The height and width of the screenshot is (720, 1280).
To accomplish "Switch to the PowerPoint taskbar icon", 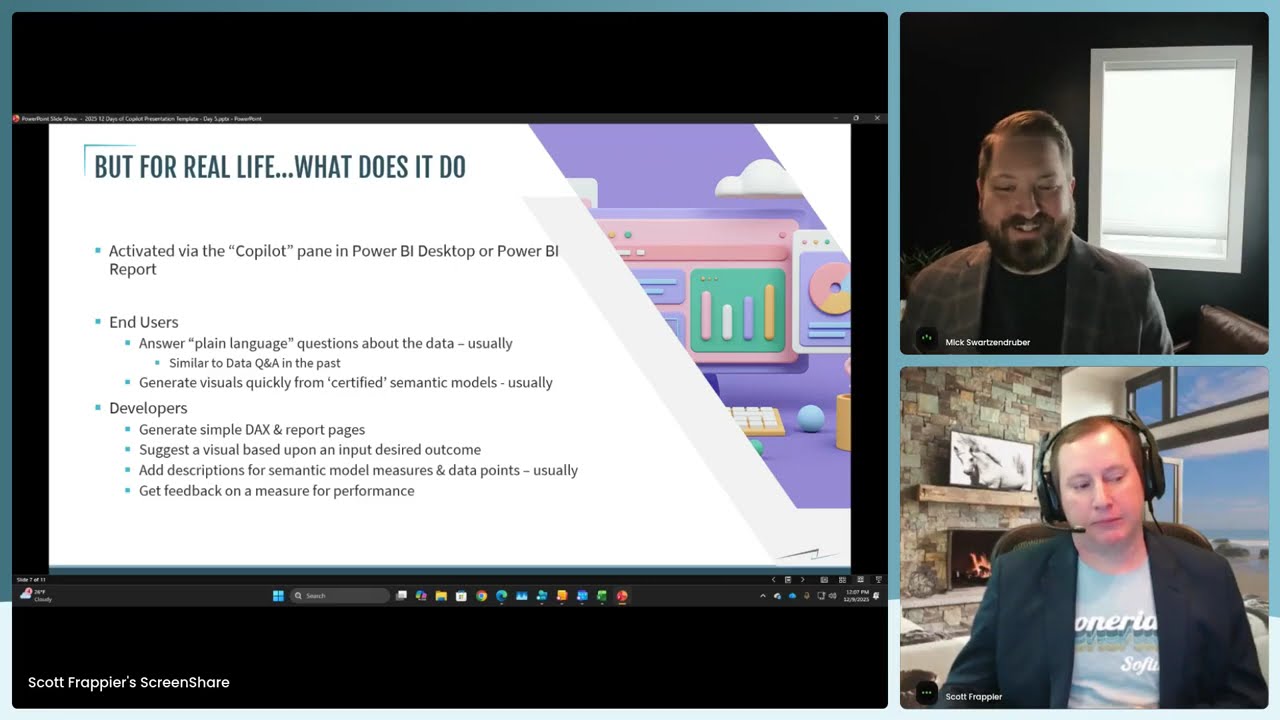I will coord(622,596).
